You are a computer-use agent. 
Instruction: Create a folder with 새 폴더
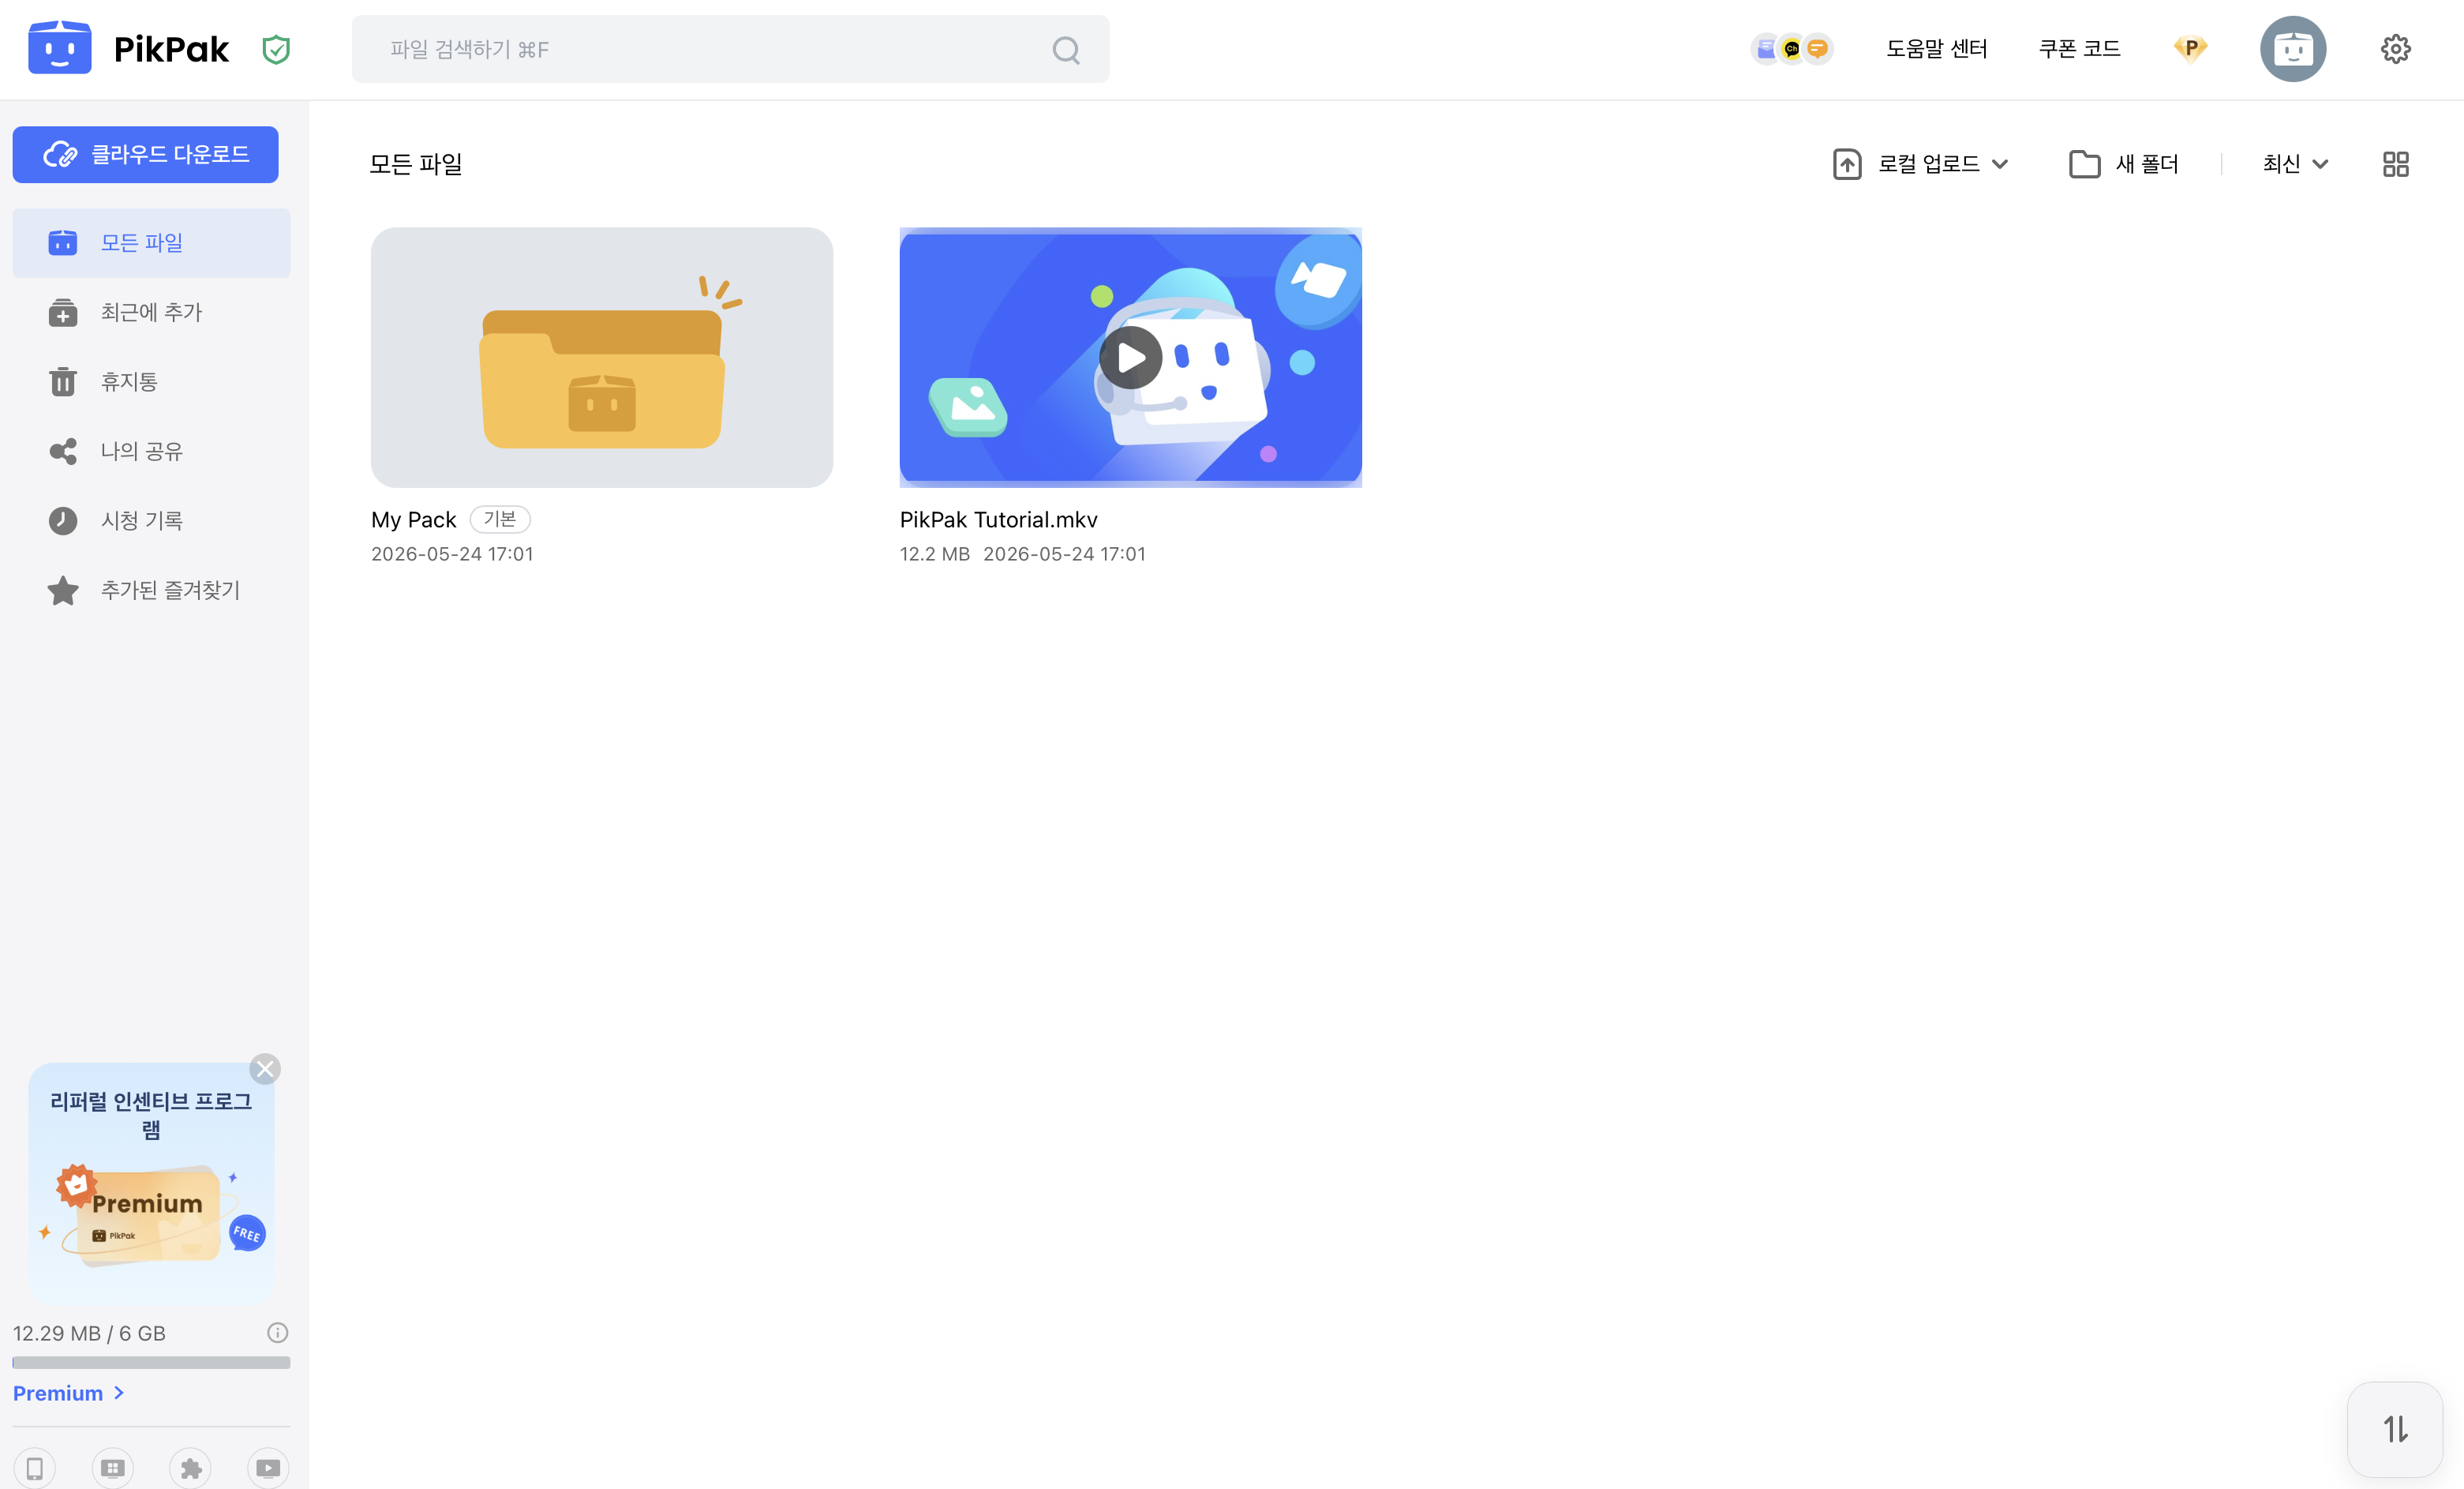click(2123, 164)
